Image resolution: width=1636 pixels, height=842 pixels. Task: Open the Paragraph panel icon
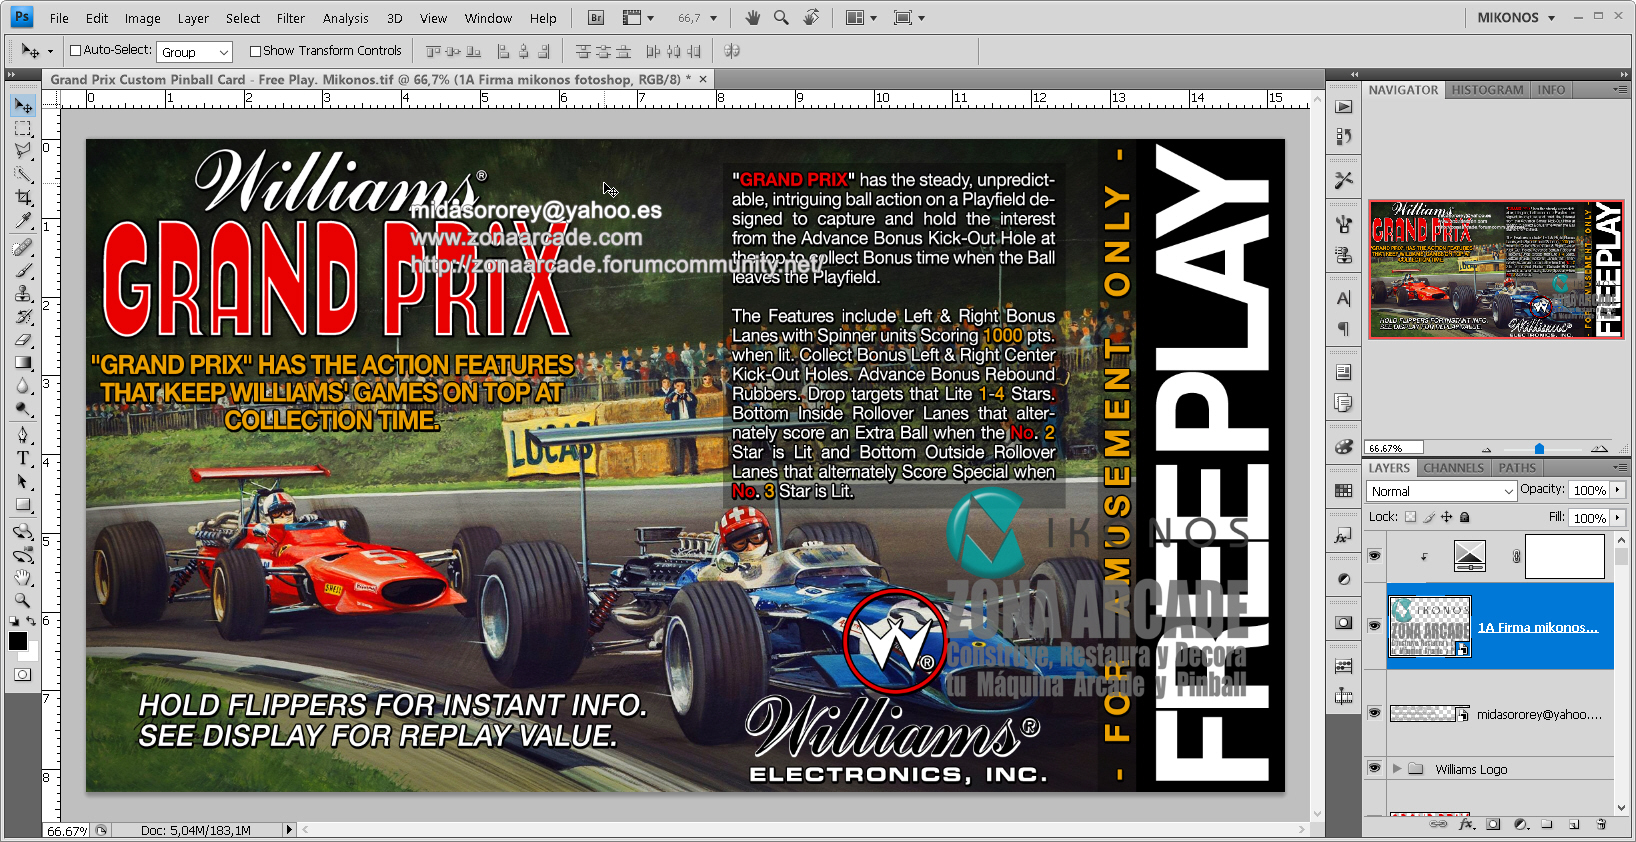[1344, 329]
